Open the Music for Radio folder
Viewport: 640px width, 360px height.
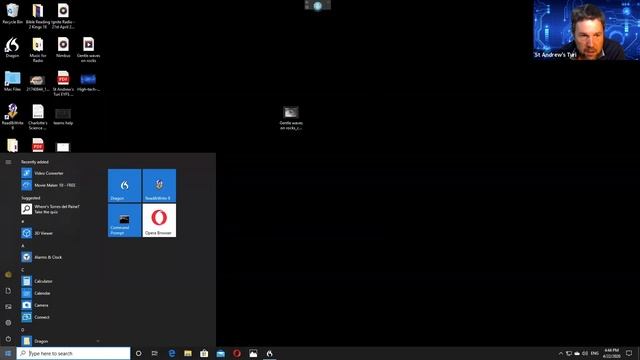coord(38,50)
